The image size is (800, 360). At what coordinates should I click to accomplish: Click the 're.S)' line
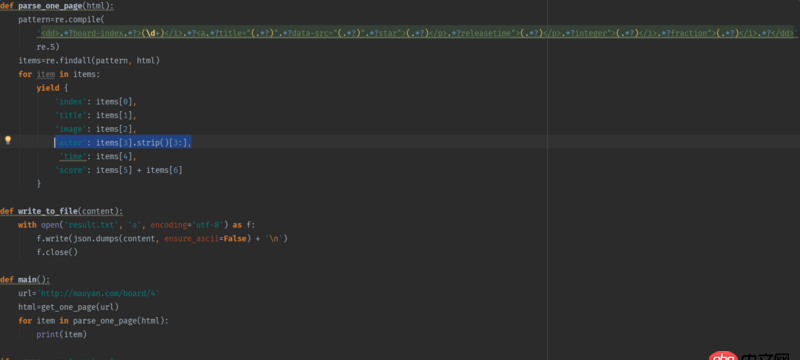click(48, 47)
